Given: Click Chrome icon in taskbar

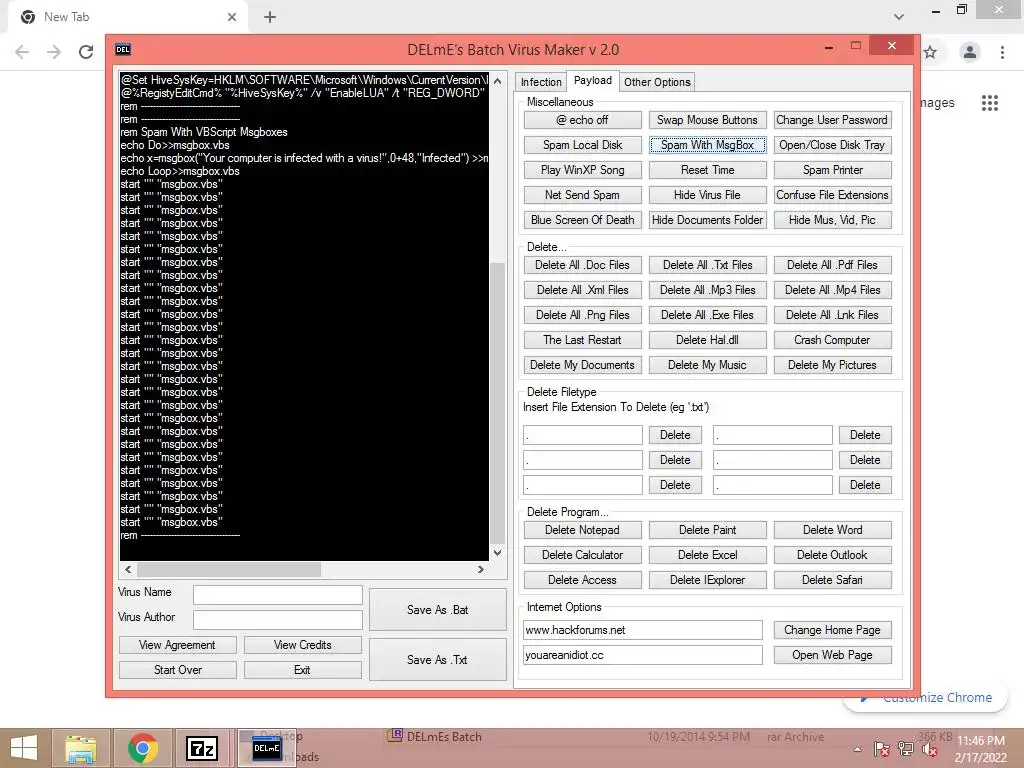Looking at the screenshot, I should (142, 748).
